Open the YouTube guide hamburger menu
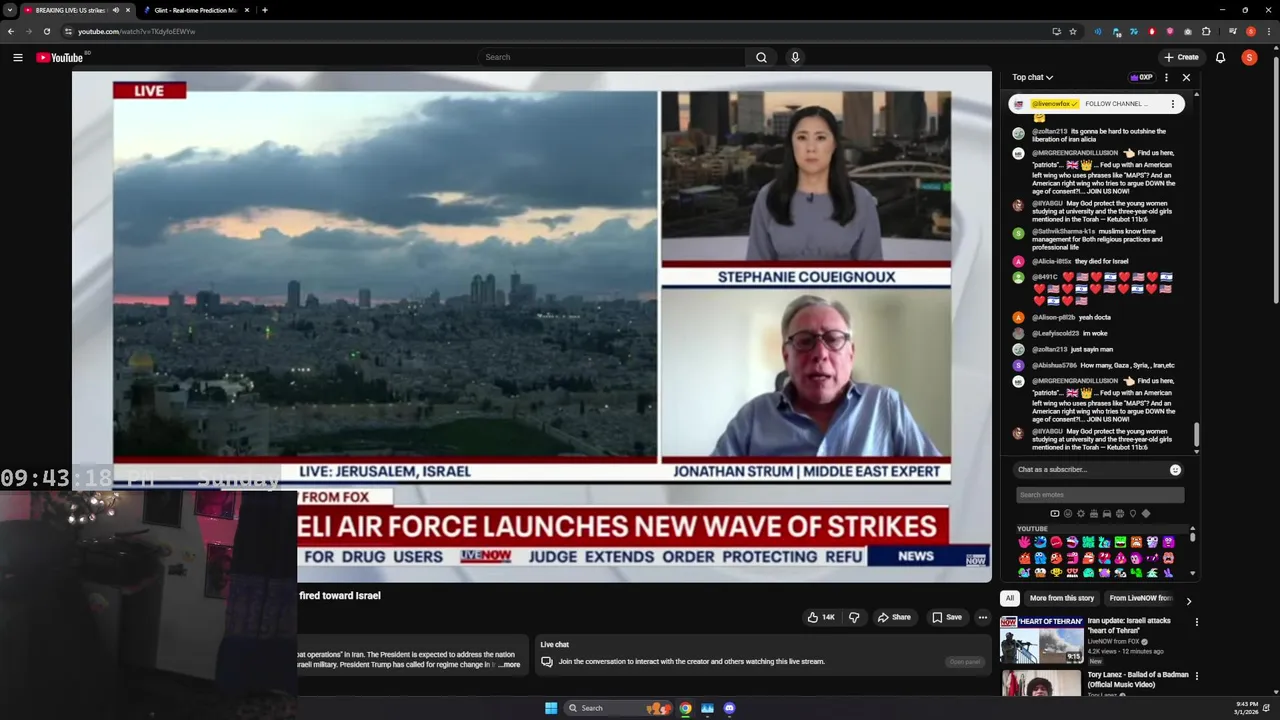 click(x=18, y=57)
